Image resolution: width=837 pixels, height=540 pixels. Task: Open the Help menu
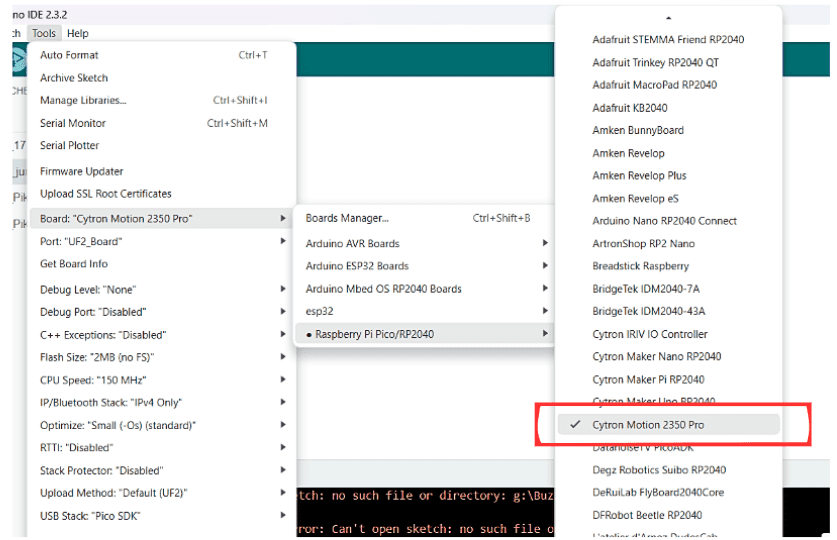[x=78, y=33]
